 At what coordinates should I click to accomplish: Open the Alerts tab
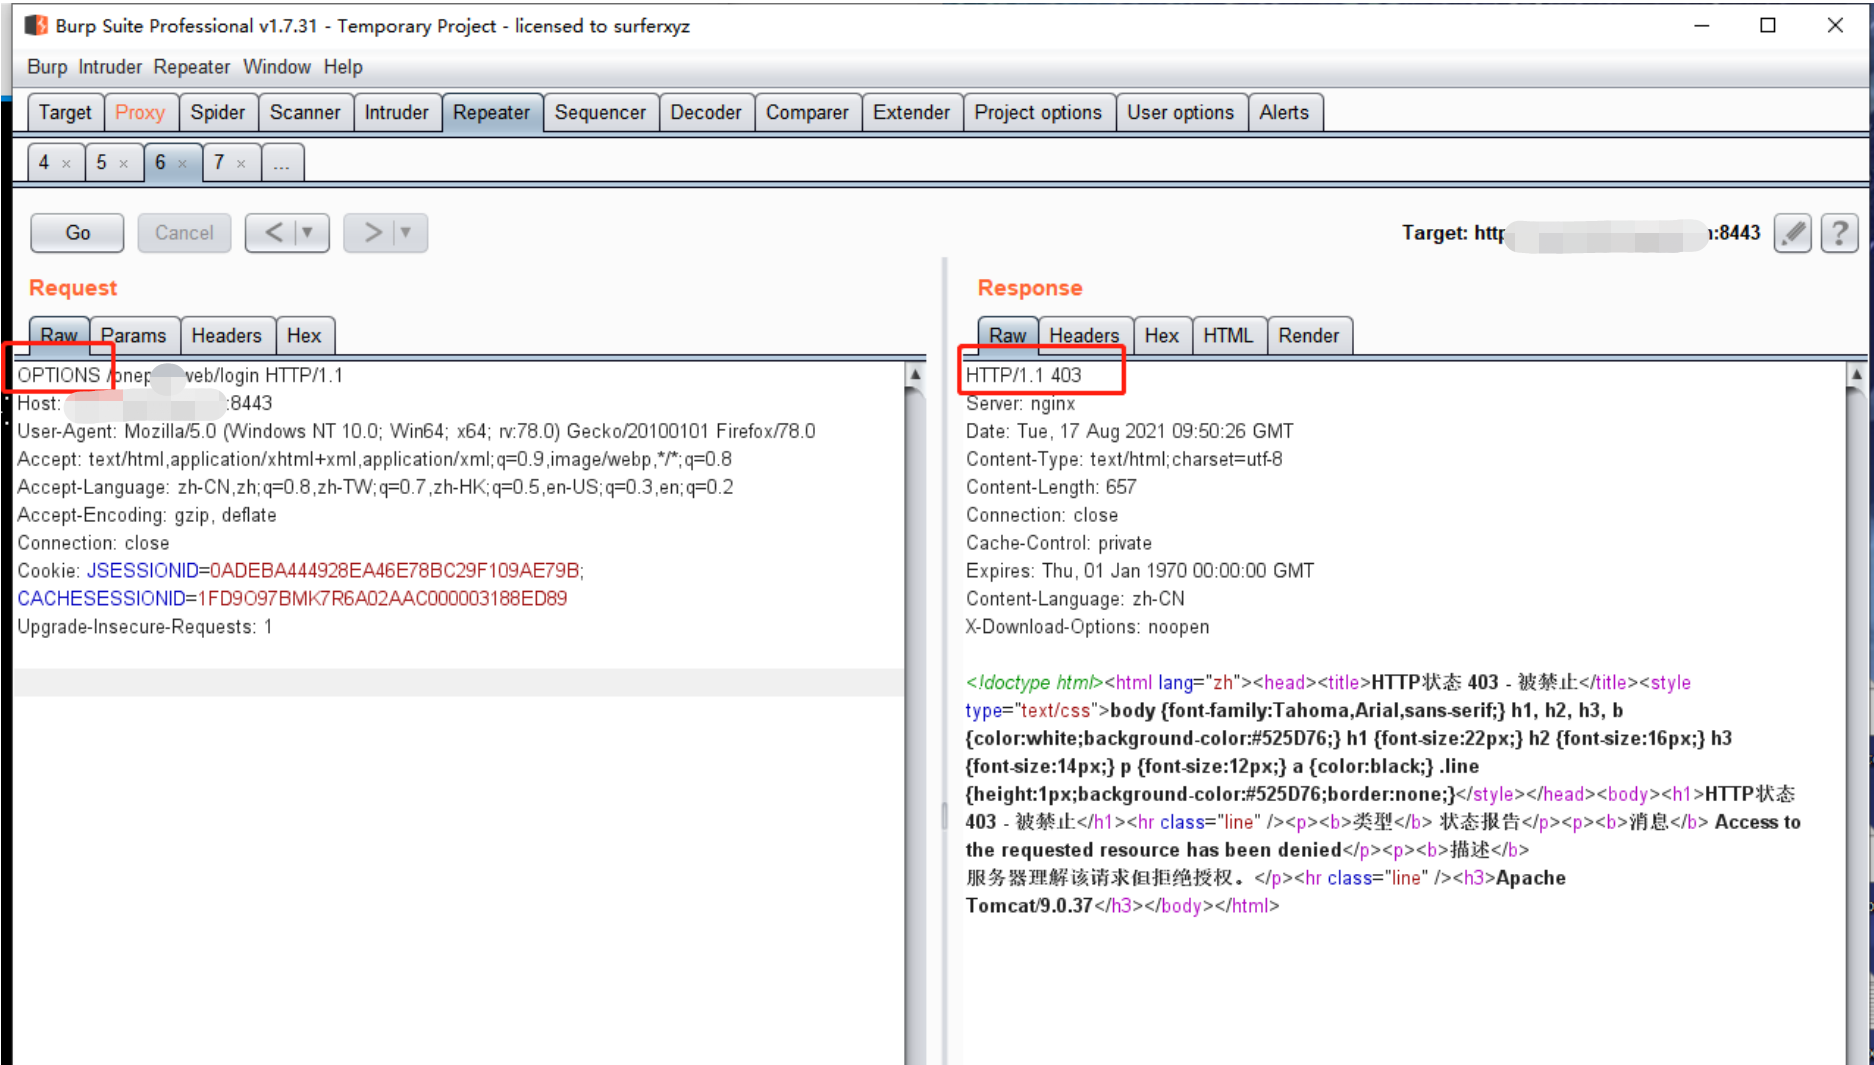pos(1284,112)
